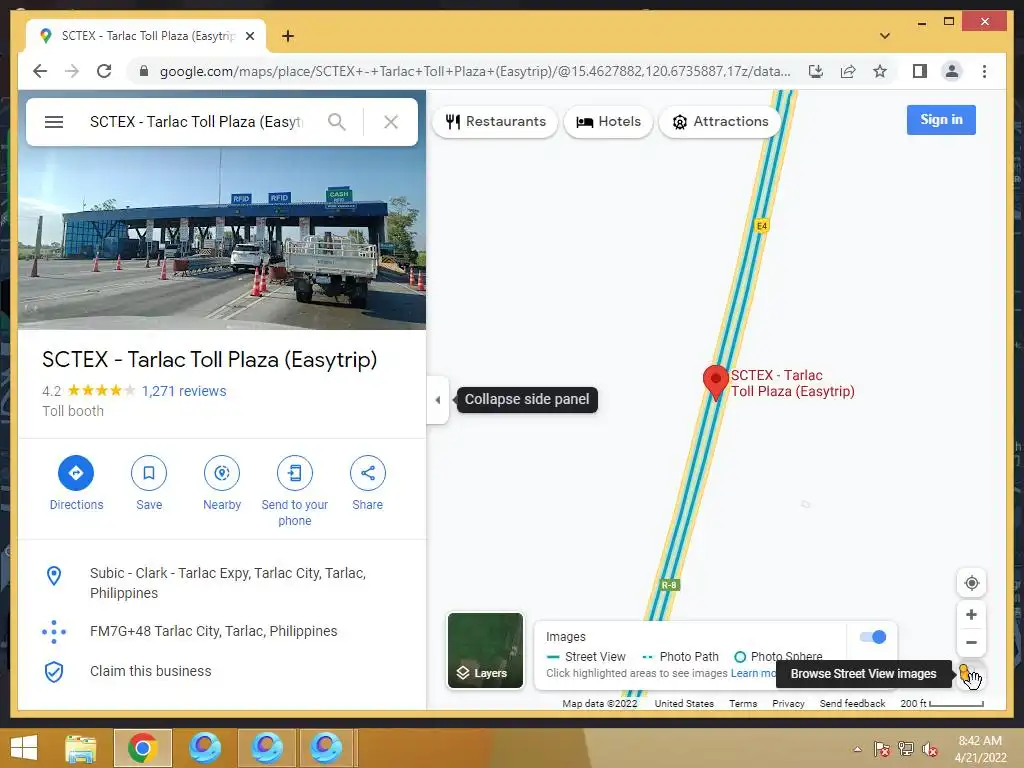1024x768 pixels.
Task: Click the plus code dots icon
Action: (x=54, y=632)
